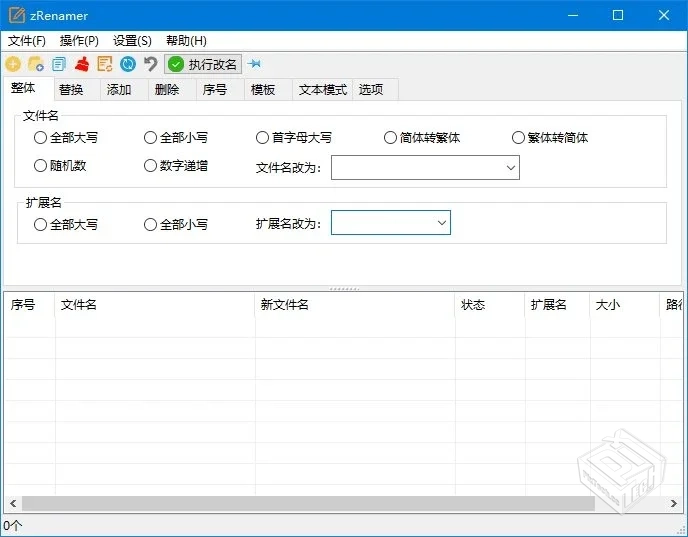
Task: Click the horizontal scrollbar thumb
Action: click(x=308, y=503)
